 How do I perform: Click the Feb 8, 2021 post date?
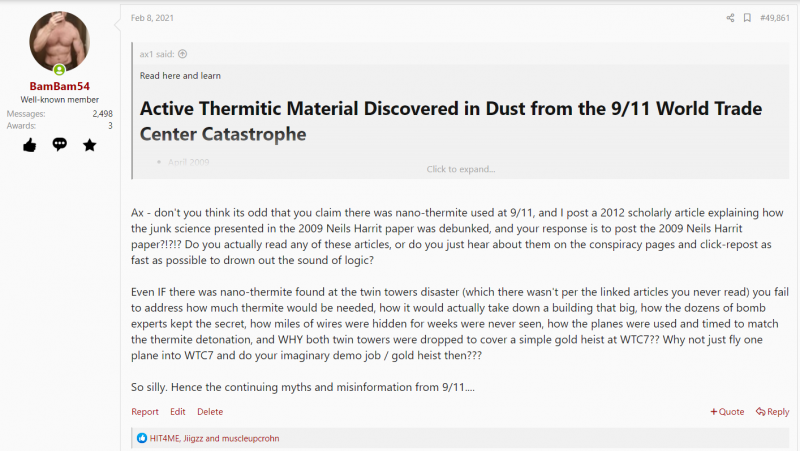(x=152, y=18)
